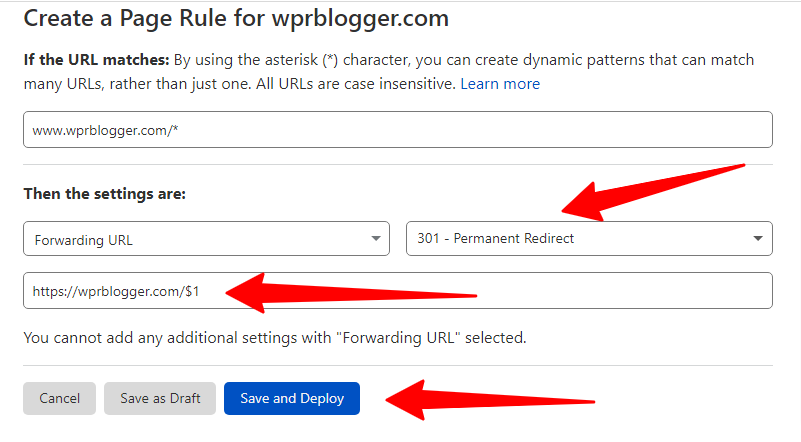The width and height of the screenshot is (801, 442).
Task: Focus the www.wprblogger.com/* URL match field
Action: (x=398, y=130)
